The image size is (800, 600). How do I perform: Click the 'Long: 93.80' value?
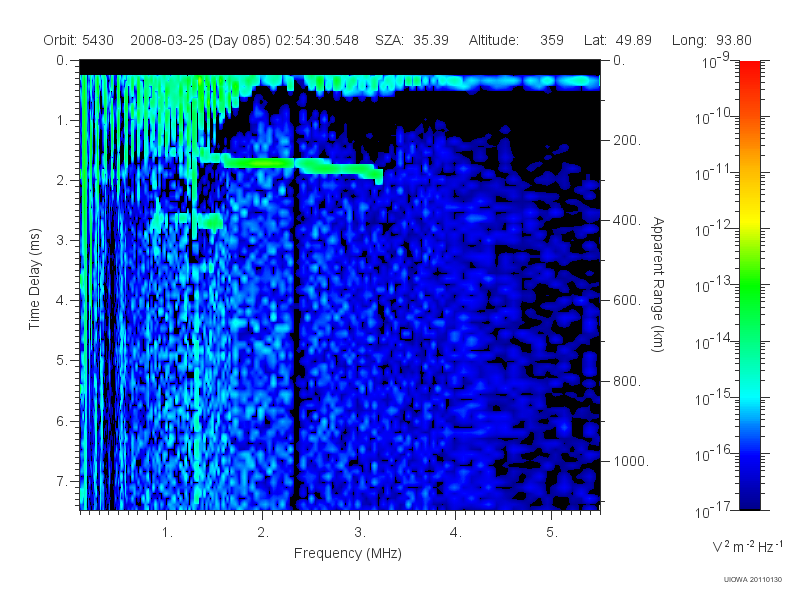coord(712,40)
